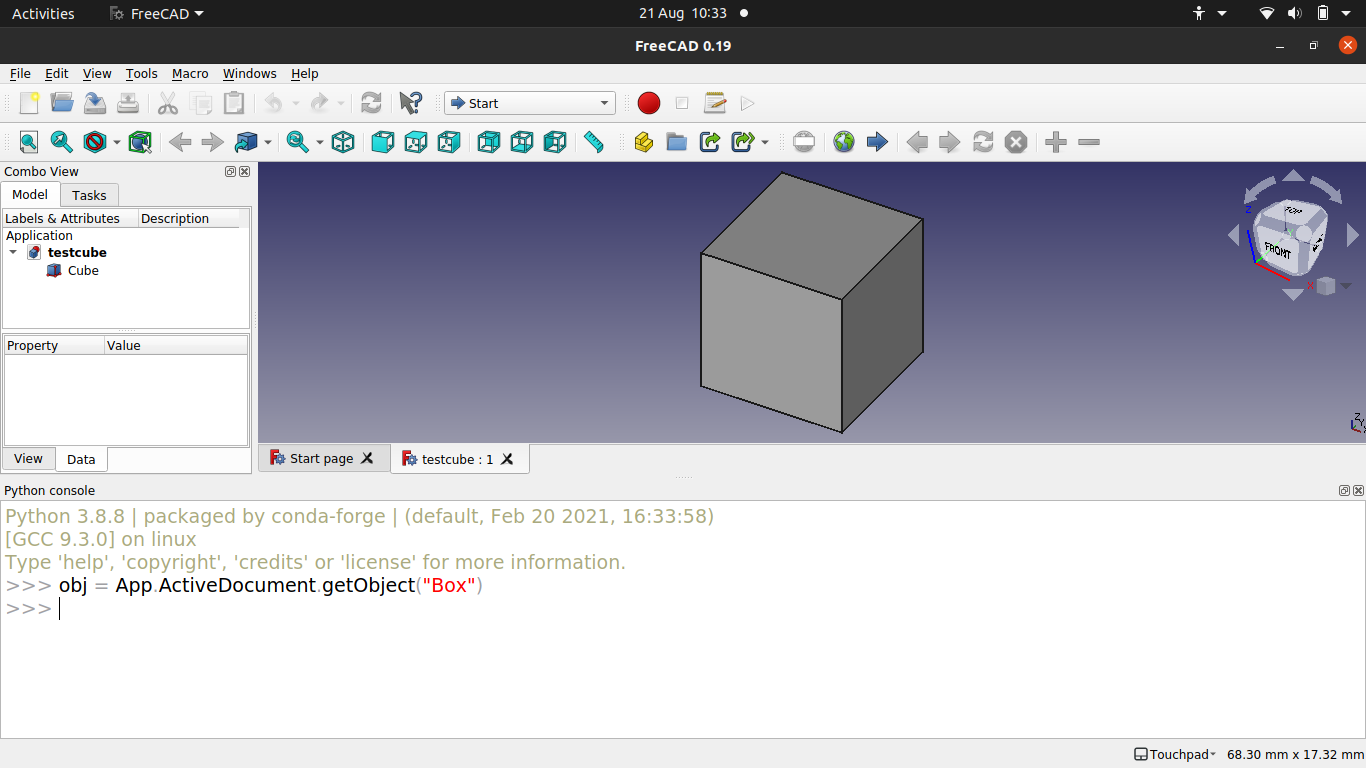Switch to Left view cube icon
The image size is (1366, 768).
tap(555, 142)
